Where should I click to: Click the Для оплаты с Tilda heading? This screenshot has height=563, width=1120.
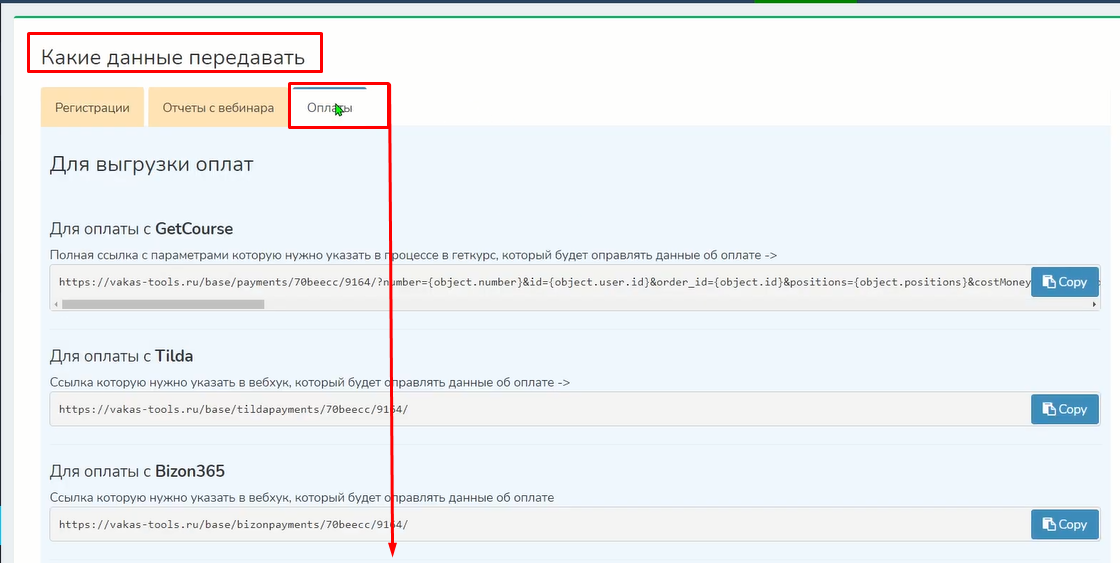(x=121, y=356)
